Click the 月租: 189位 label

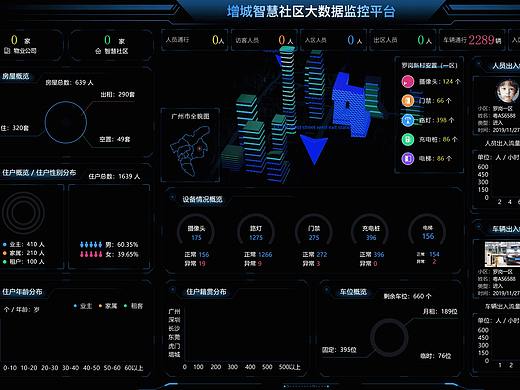point(440,311)
